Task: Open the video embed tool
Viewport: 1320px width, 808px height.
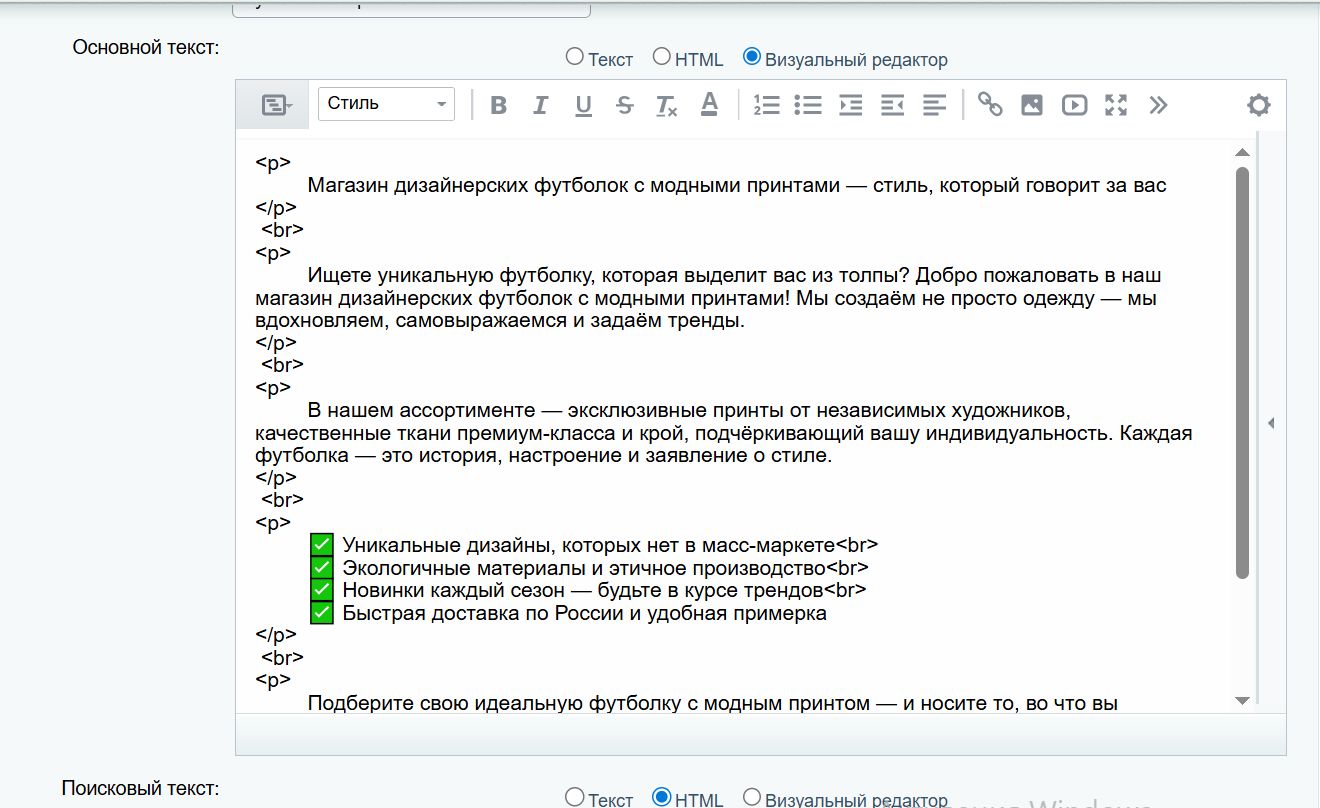Action: 1074,104
